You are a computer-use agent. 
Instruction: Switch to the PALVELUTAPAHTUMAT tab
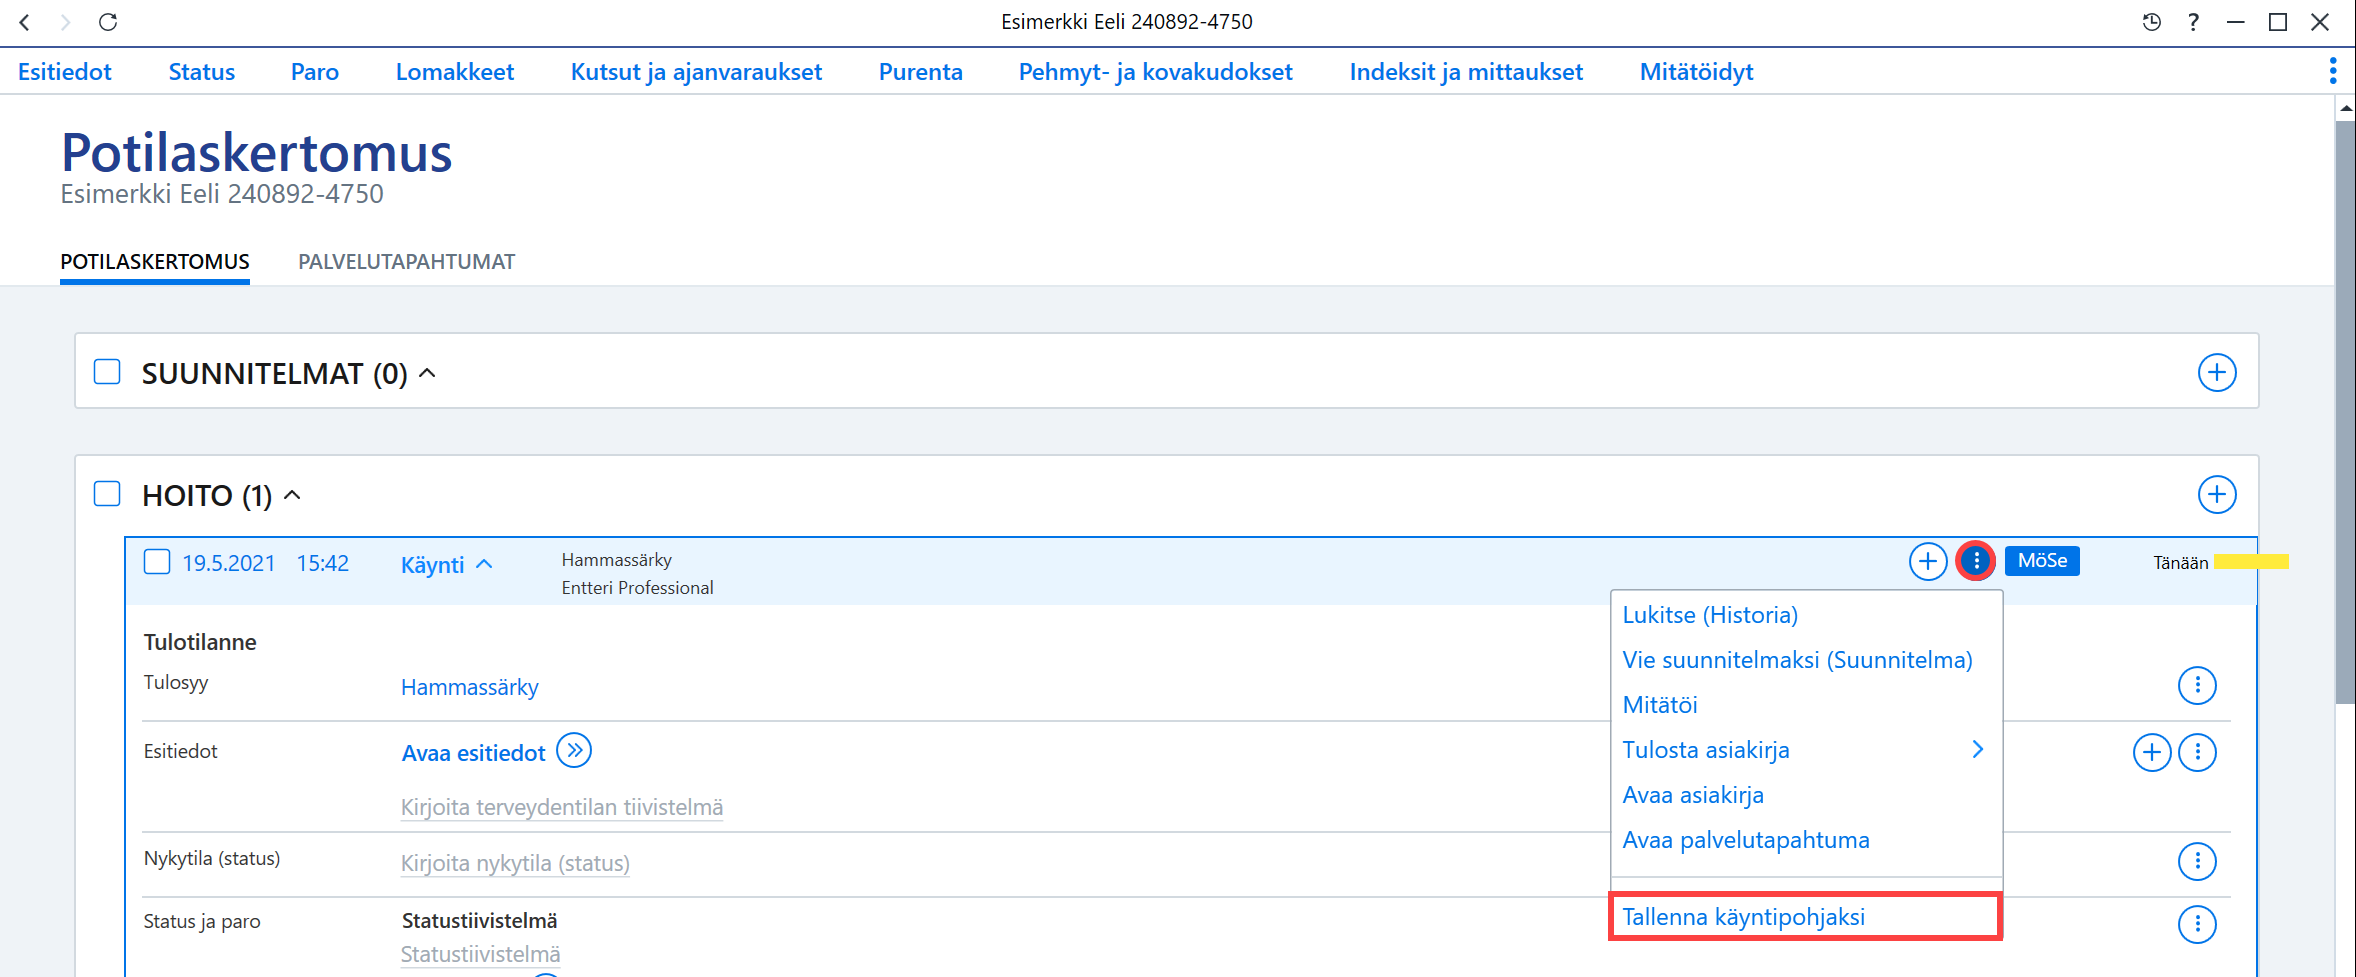tap(407, 262)
